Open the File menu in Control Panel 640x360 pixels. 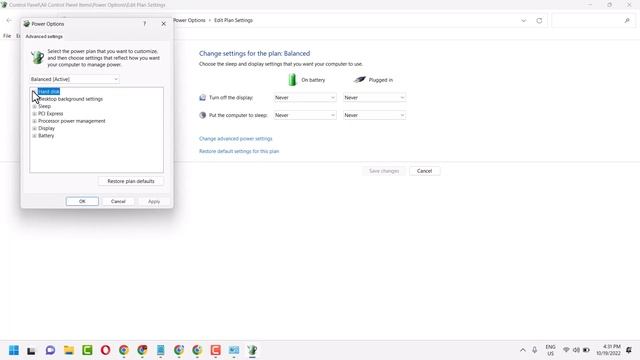click(7, 36)
